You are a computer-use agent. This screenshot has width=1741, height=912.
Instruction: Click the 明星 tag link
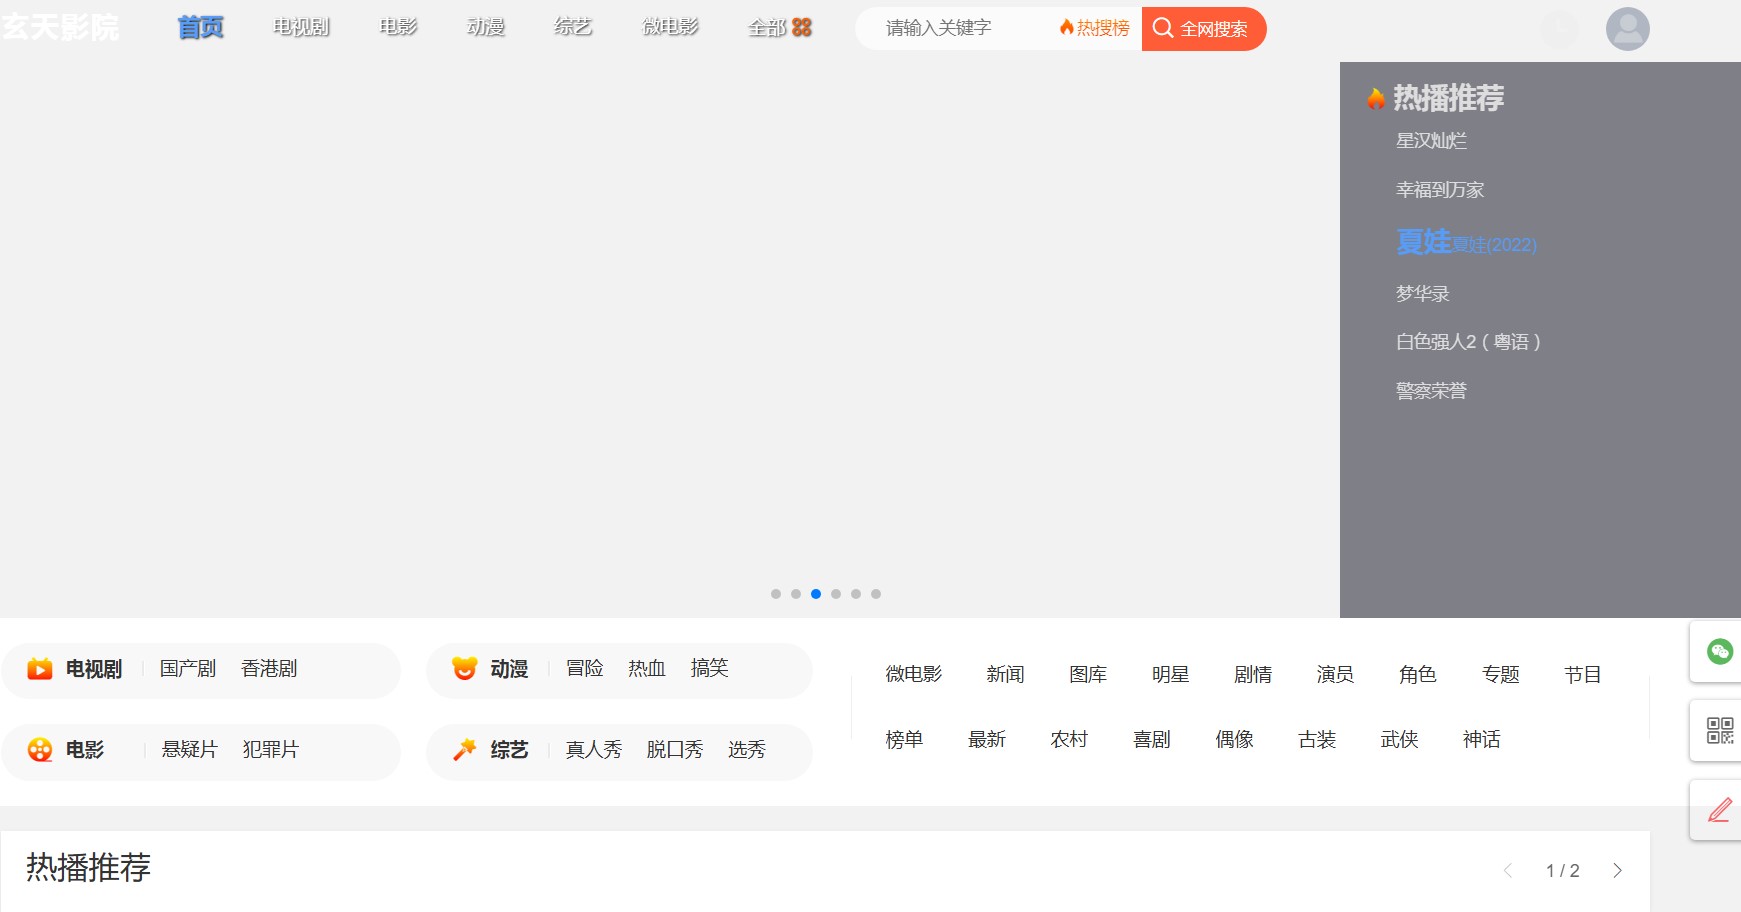[1170, 675]
